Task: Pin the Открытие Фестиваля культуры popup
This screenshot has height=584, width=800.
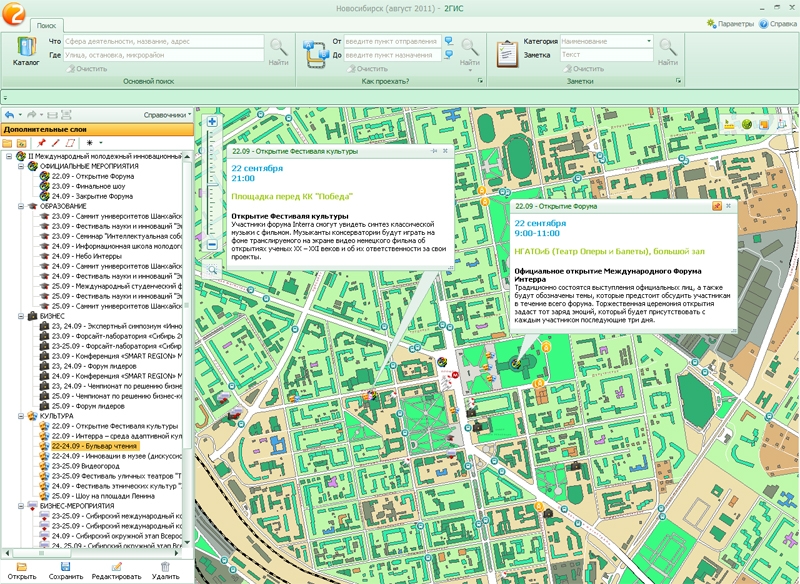Action: coord(434,151)
